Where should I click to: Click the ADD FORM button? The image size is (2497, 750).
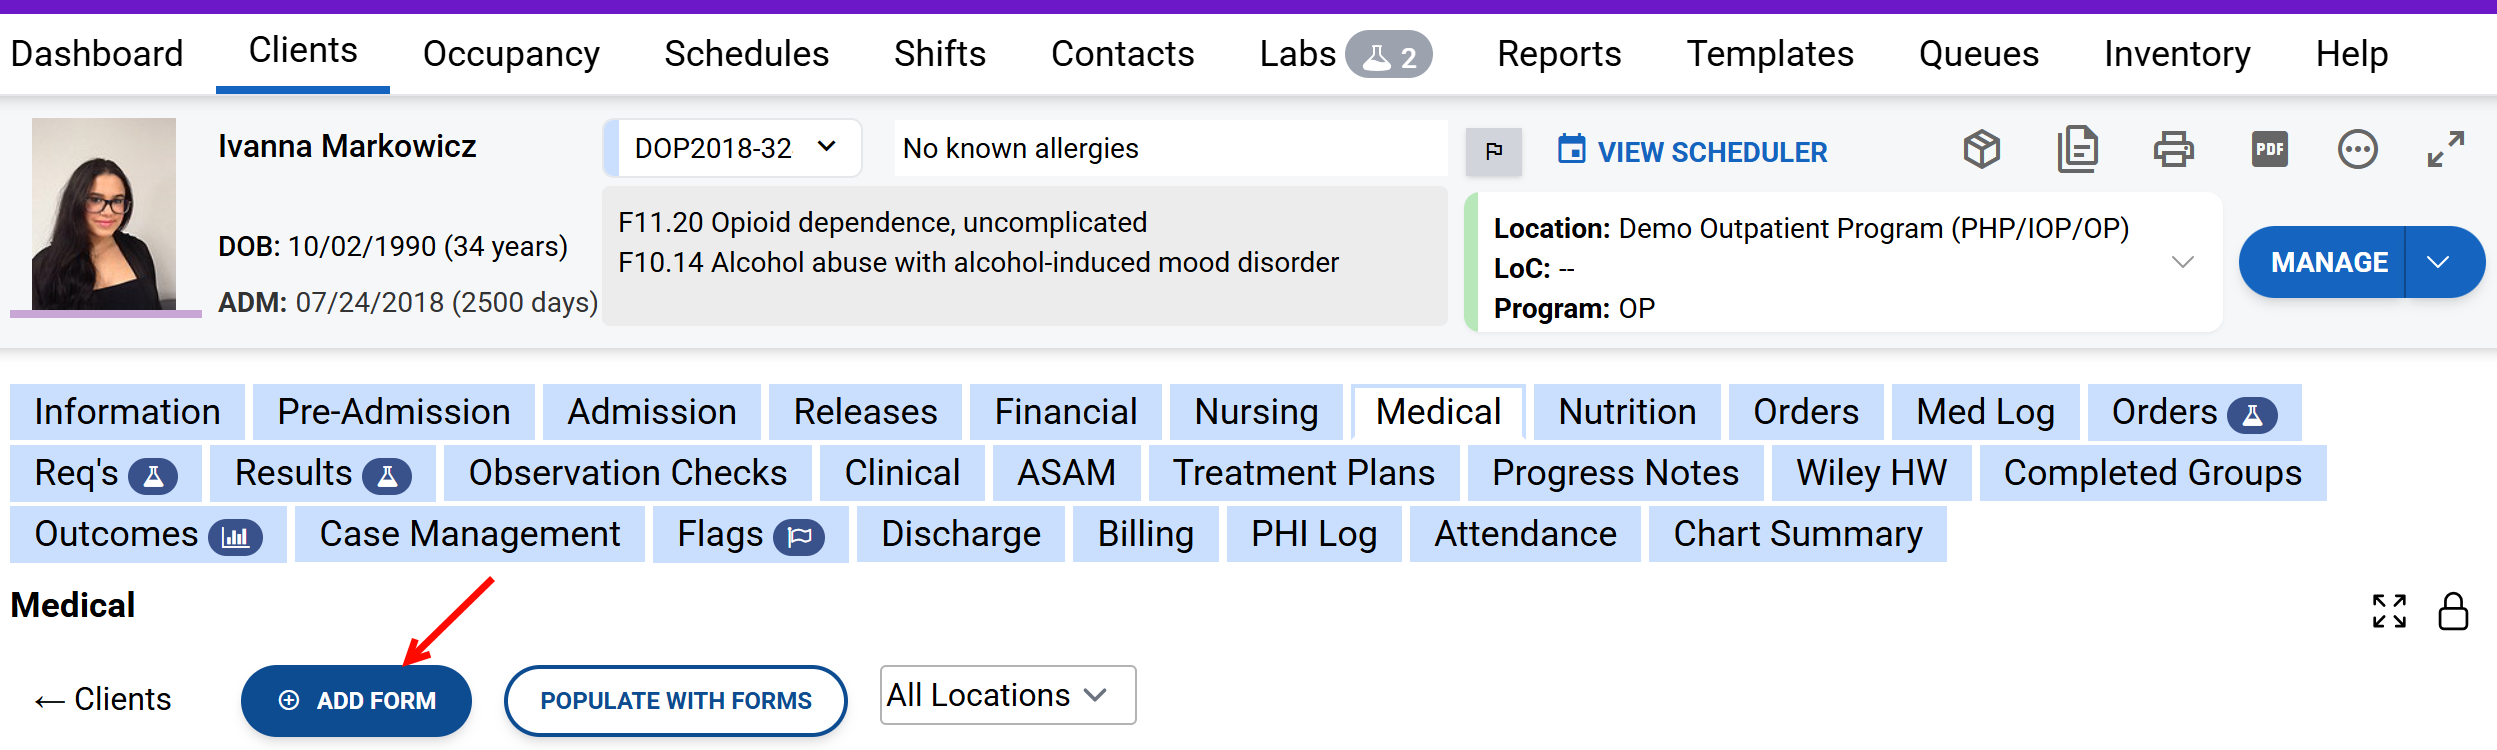point(356,701)
